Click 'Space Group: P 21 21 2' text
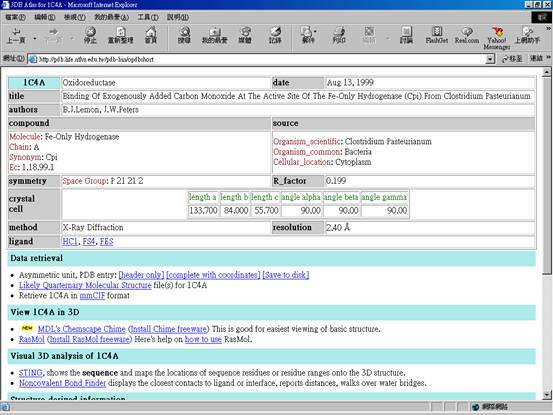This screenshot has height=415, width=553. tap(103, 181)
